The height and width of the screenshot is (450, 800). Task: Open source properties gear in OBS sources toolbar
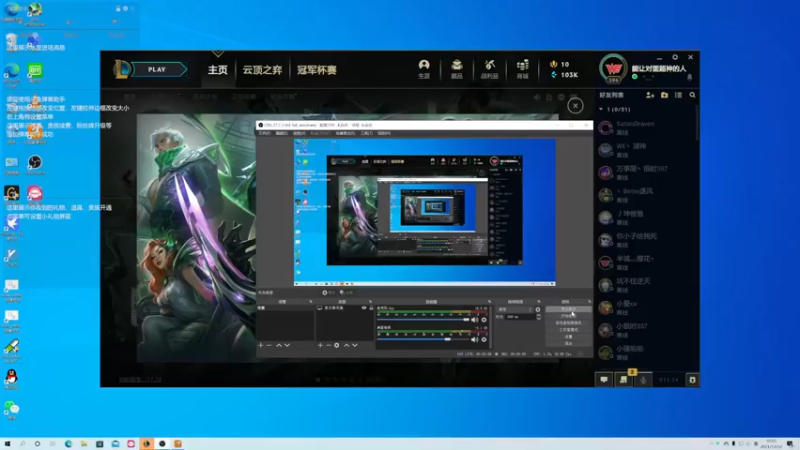click(x=337, y=345)
